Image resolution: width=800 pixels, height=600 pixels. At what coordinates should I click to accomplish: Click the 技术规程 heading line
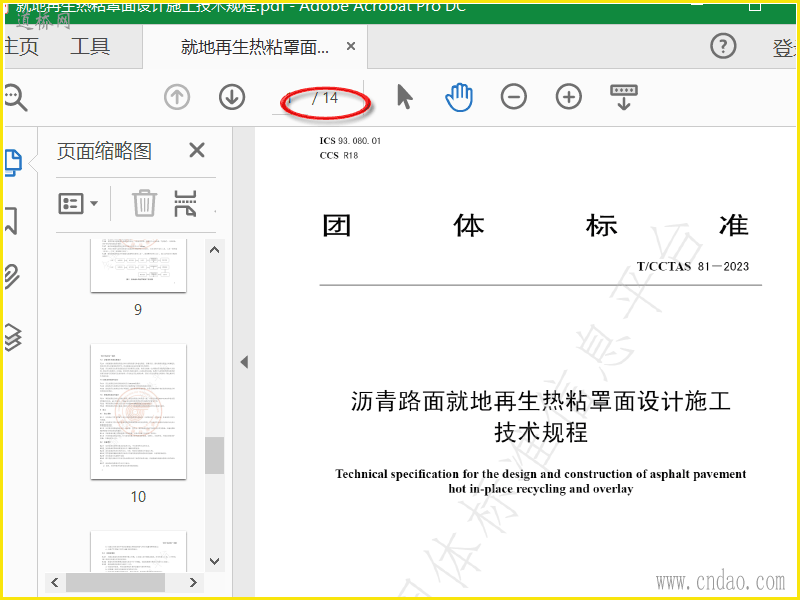[x=541, y=433]
